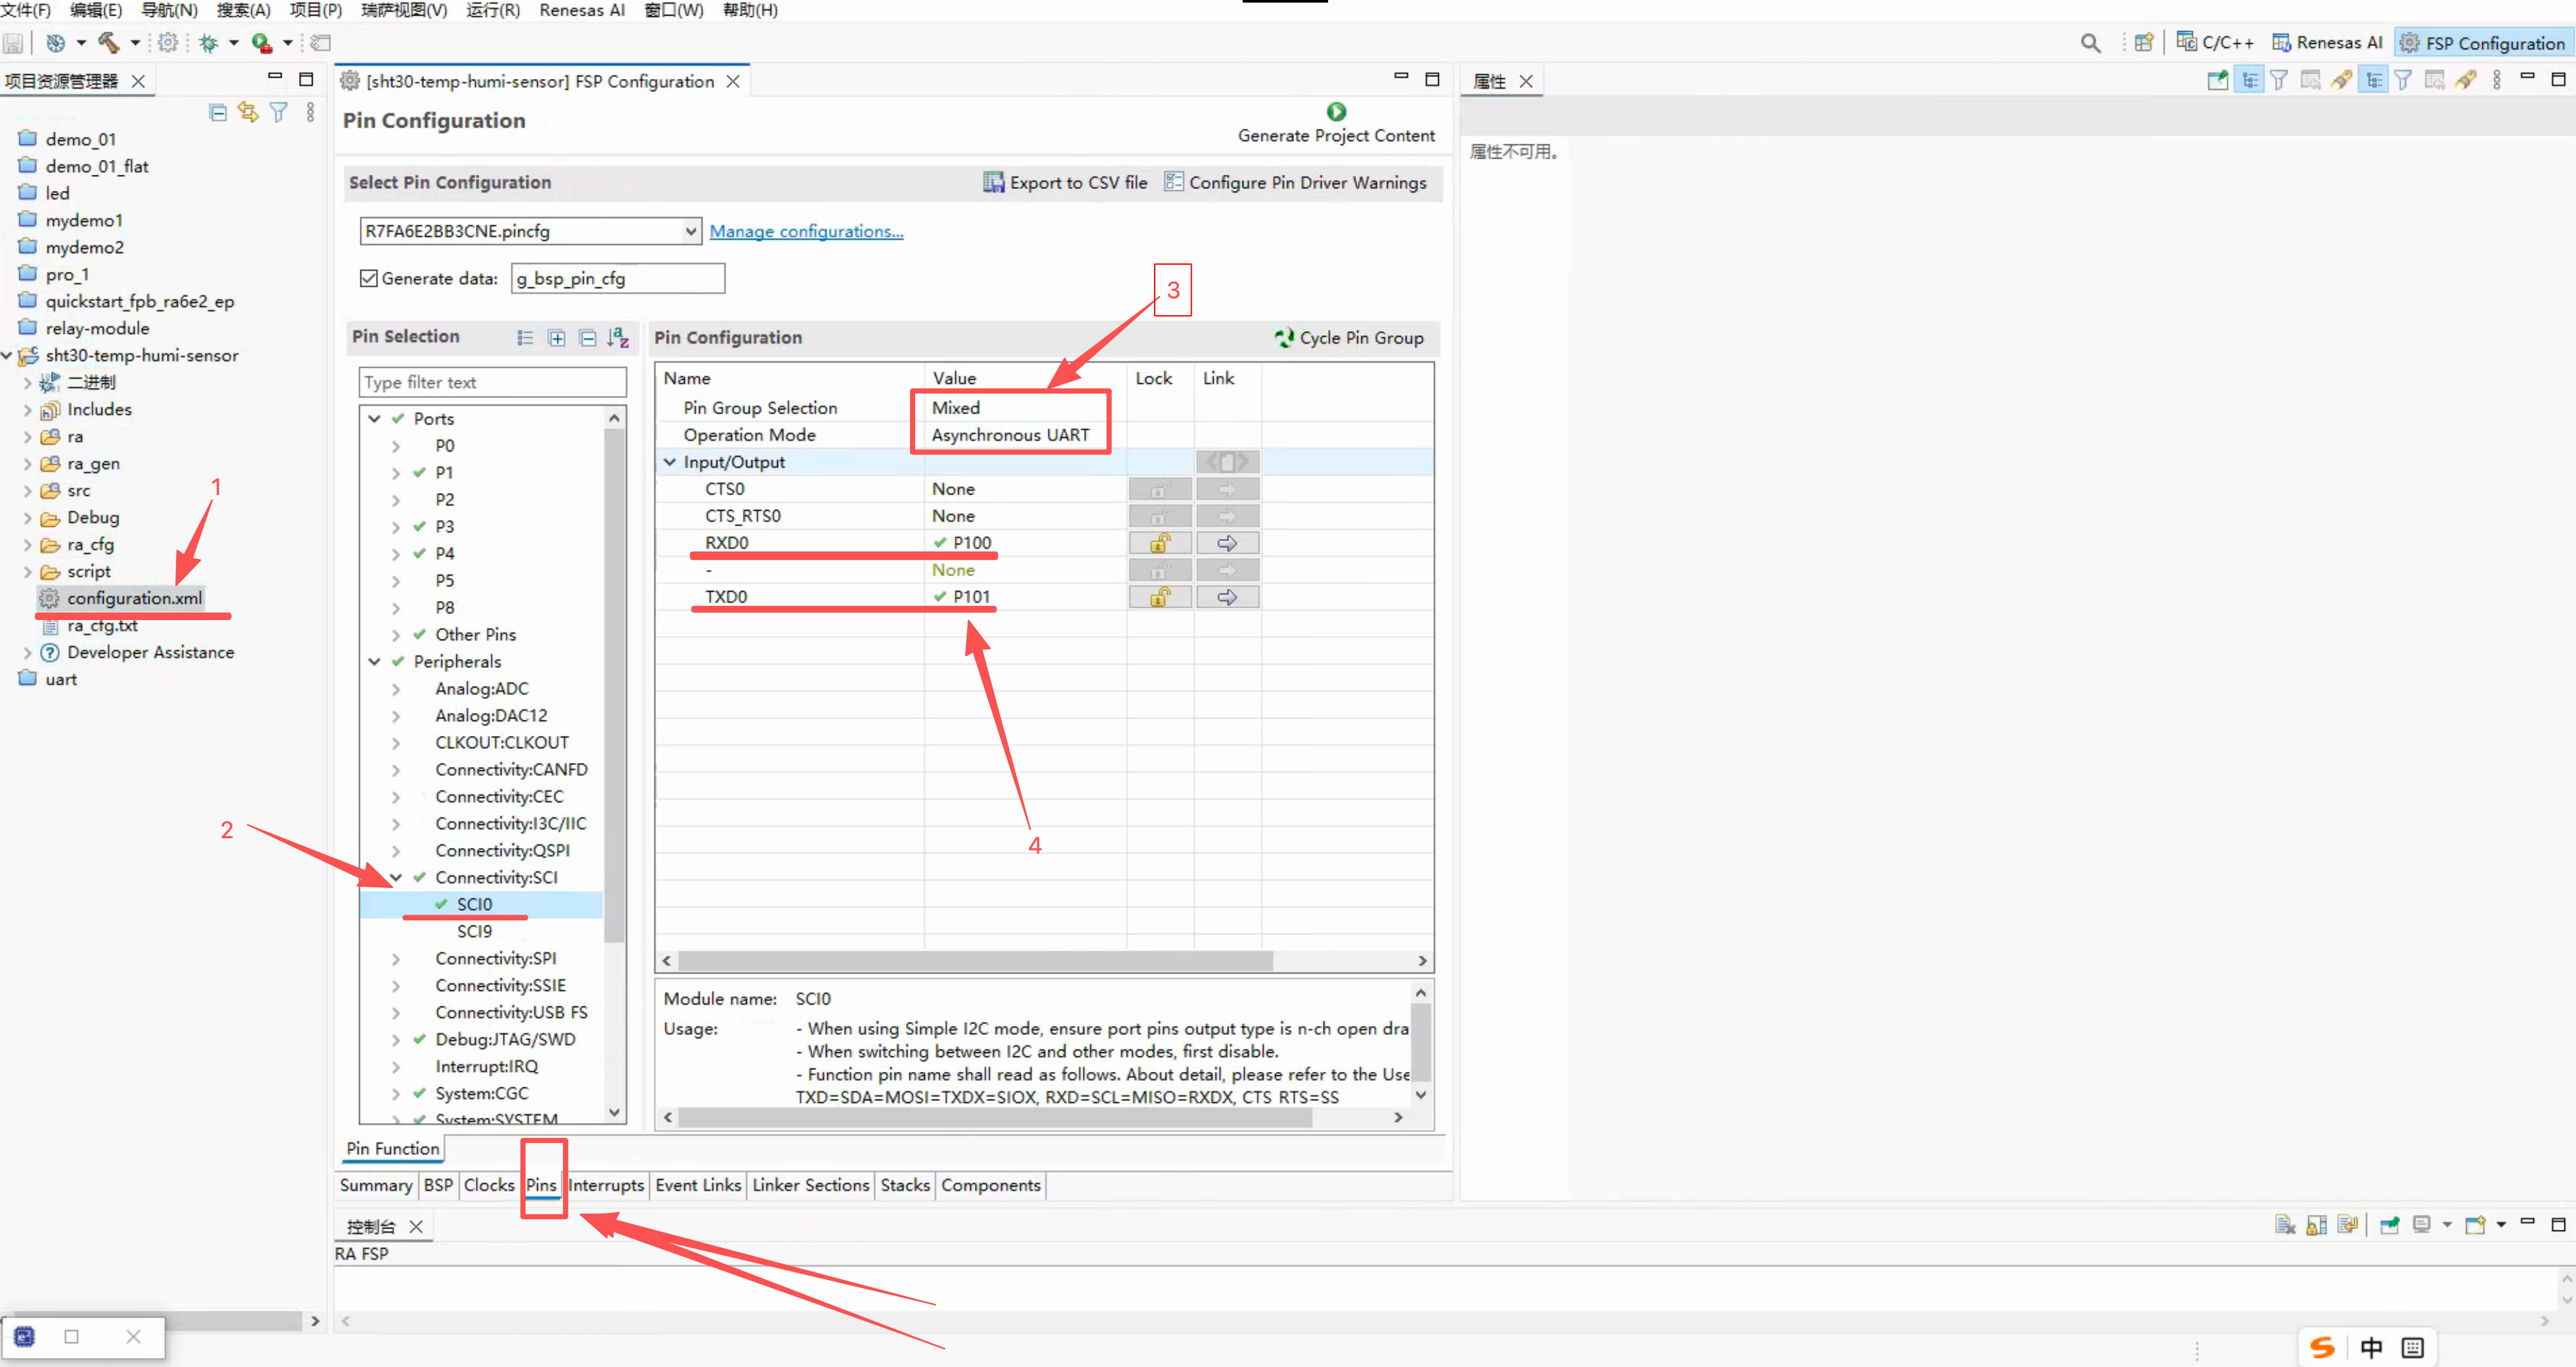Screen dimensions: 2576x1367
Task: Click the RXD0 link arrow icon
Action: [1227, 543]
